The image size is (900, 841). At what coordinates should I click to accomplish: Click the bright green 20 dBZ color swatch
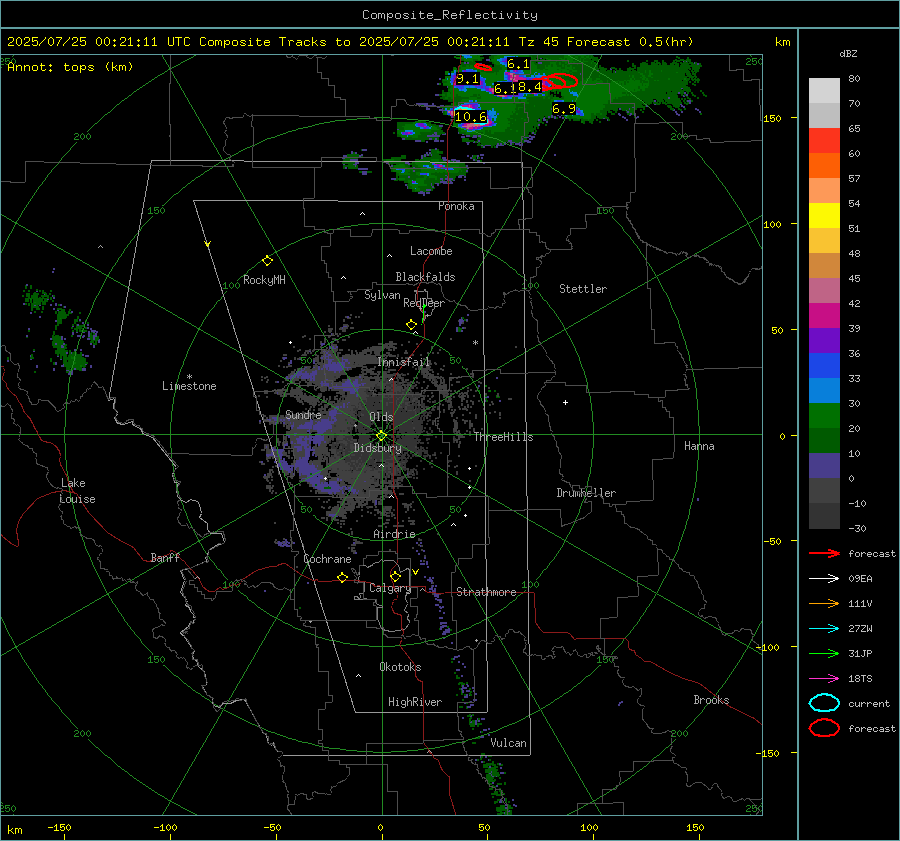click(824, 416)
